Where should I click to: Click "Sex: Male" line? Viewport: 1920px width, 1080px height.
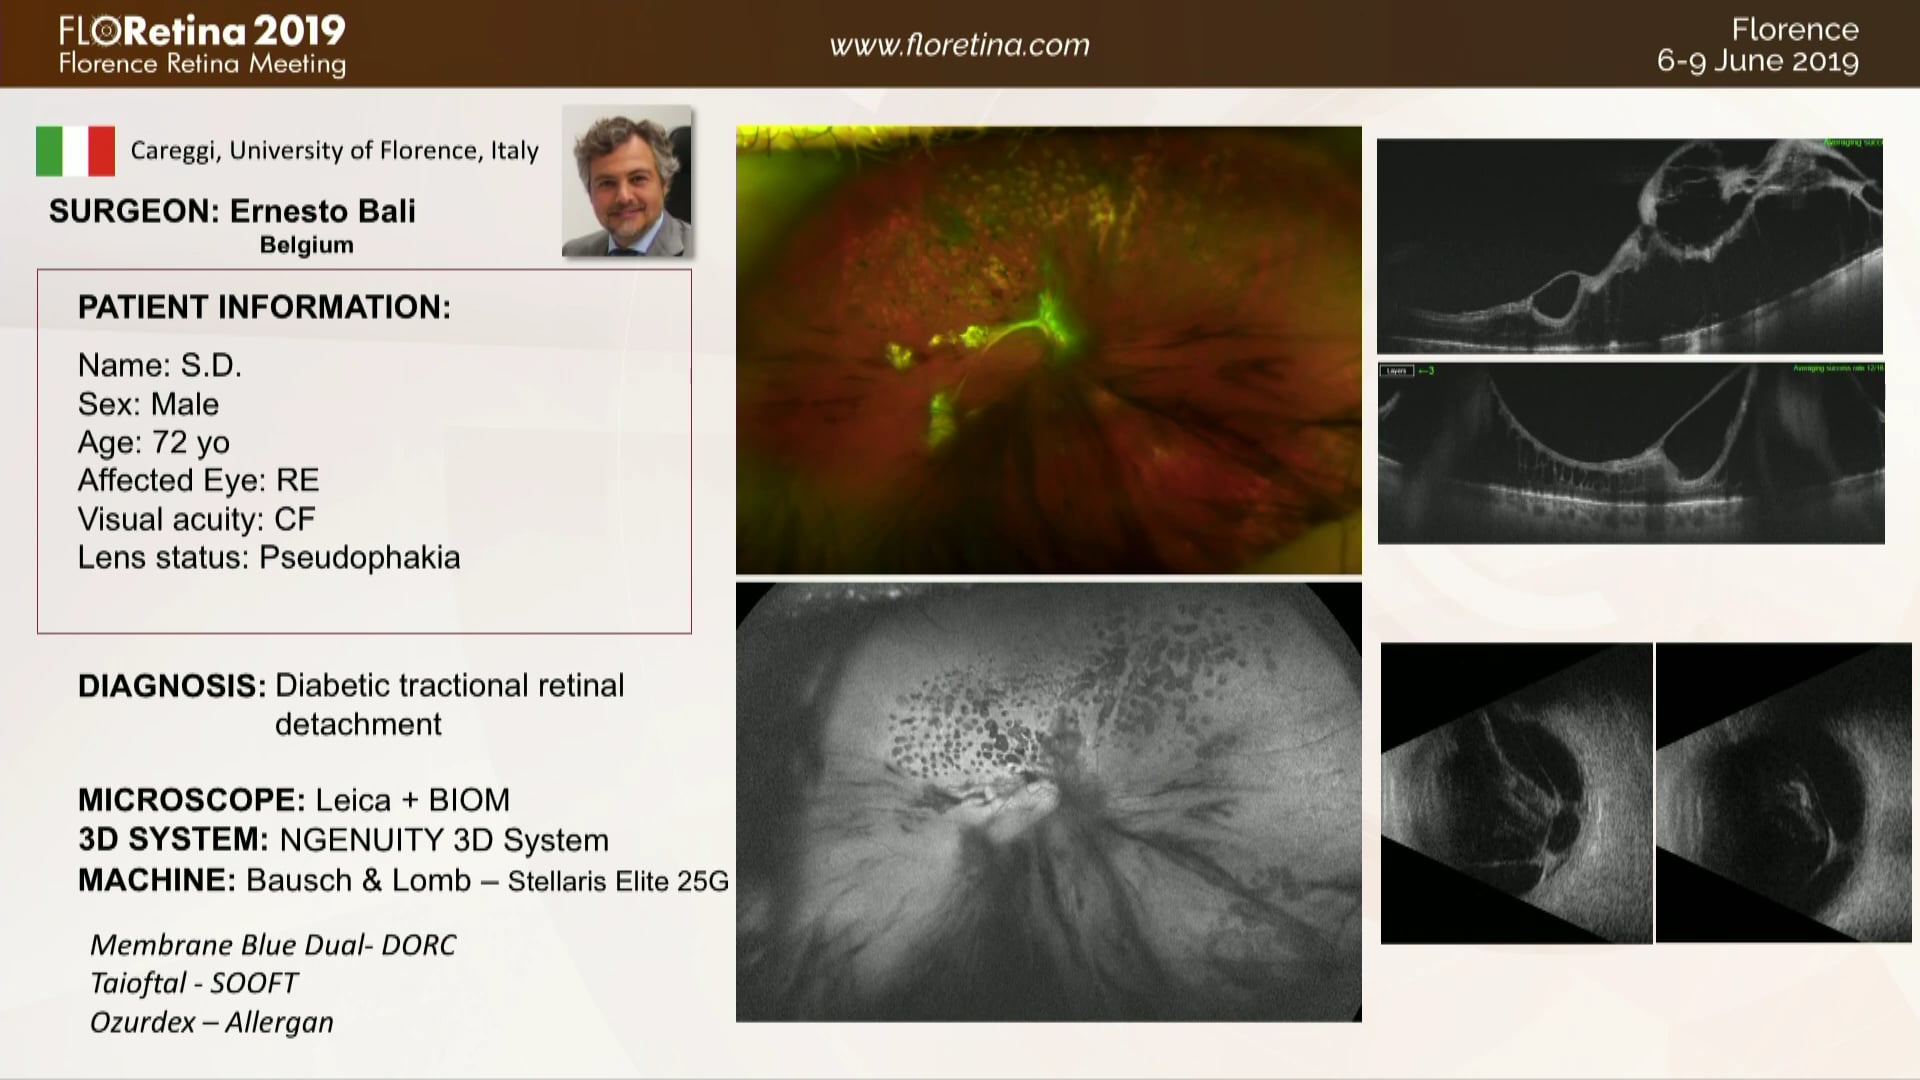(x=148, y=404)
